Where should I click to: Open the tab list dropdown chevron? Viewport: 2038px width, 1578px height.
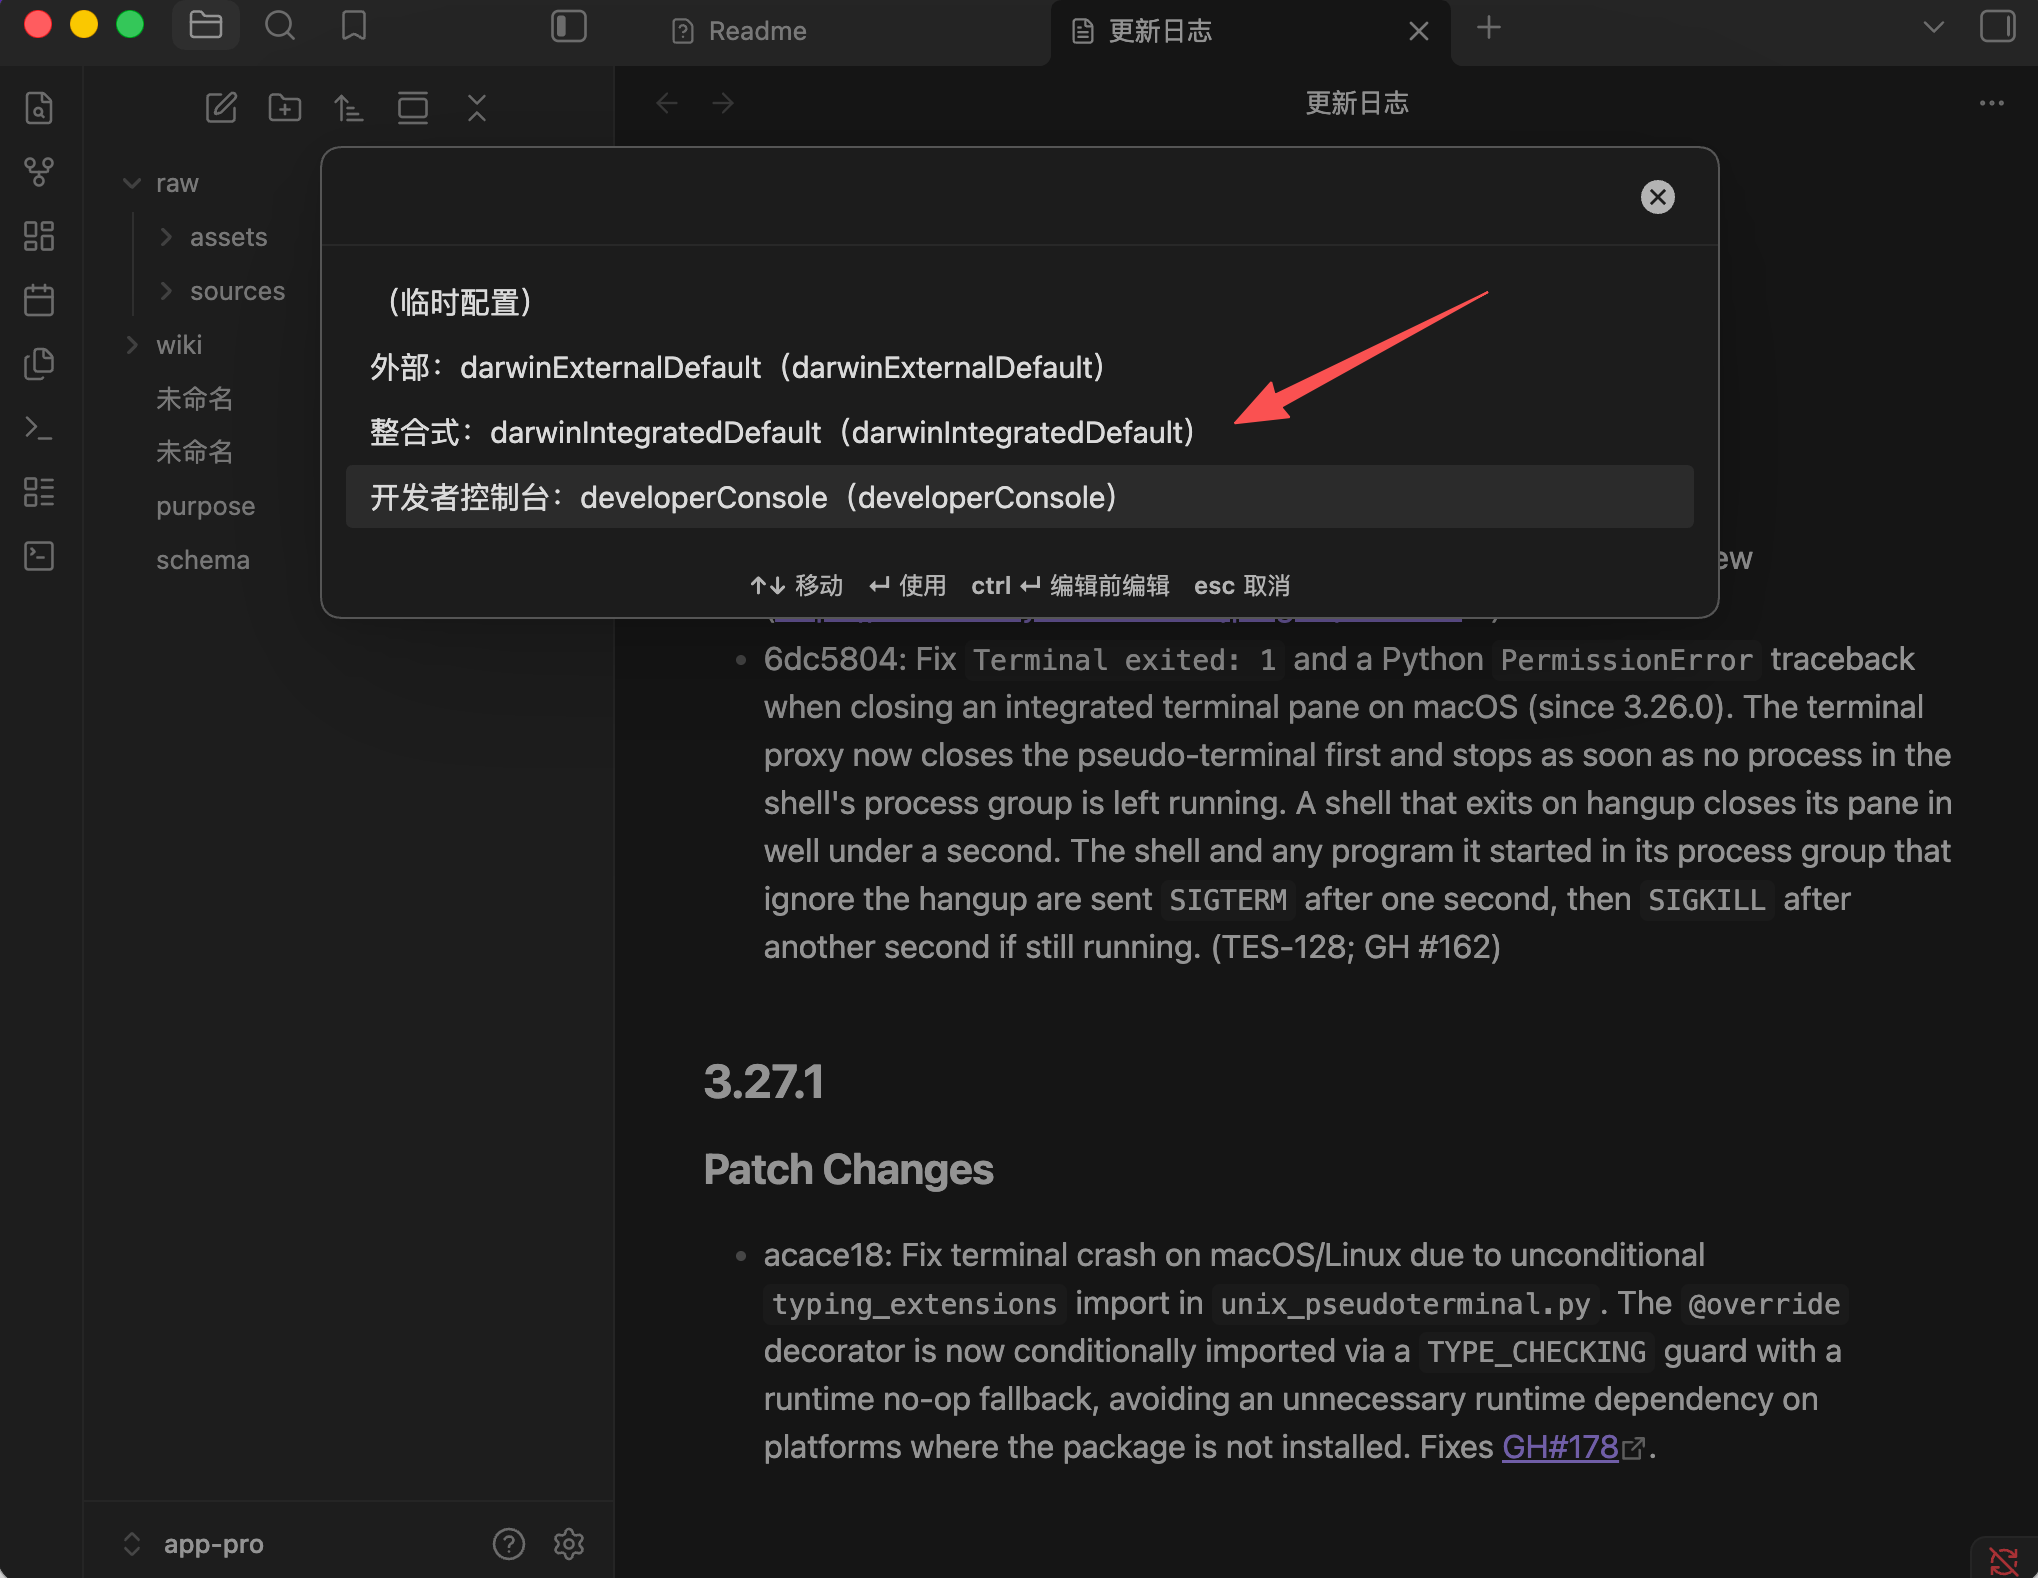[1934, 27]
